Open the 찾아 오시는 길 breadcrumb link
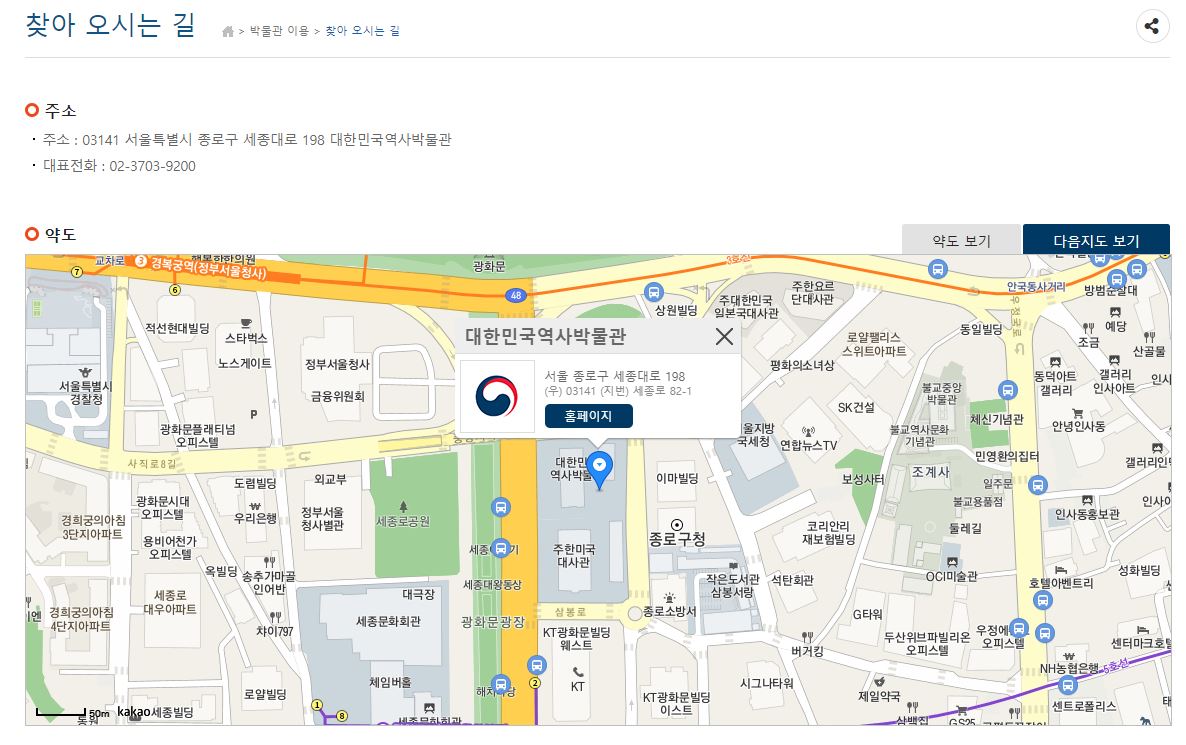The height and width of the screenshot is (745, 1186). (x=362, y=31)
